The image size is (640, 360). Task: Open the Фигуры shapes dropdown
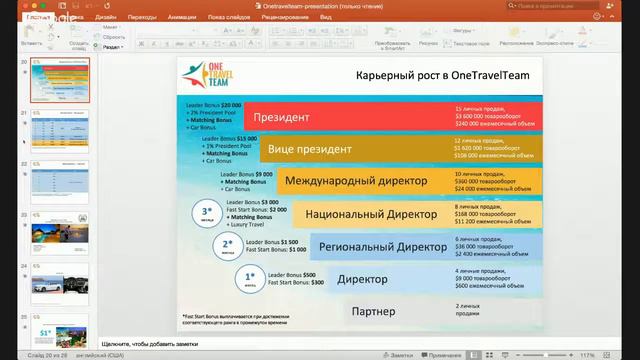pyautogui.click(x=461, y=31)
